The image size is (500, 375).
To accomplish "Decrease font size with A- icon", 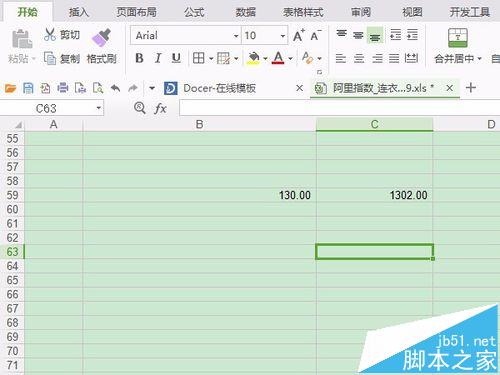I will (315, 35).
